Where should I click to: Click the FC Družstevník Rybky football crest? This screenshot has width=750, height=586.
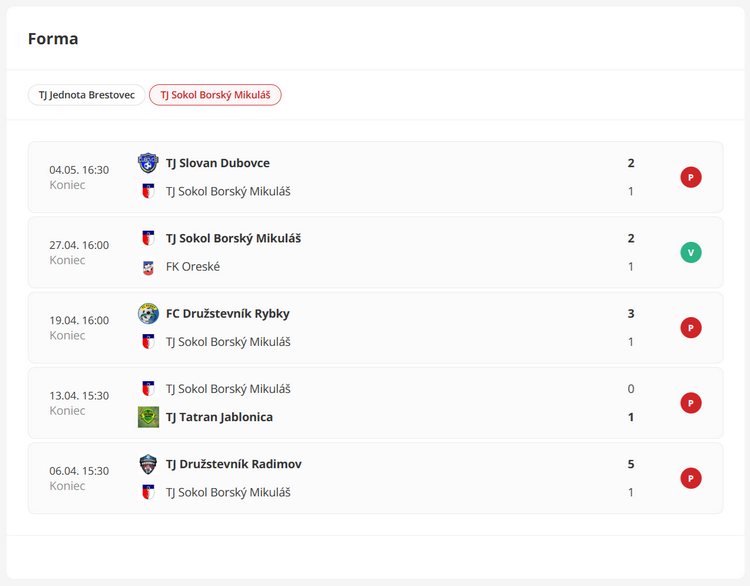148,314
